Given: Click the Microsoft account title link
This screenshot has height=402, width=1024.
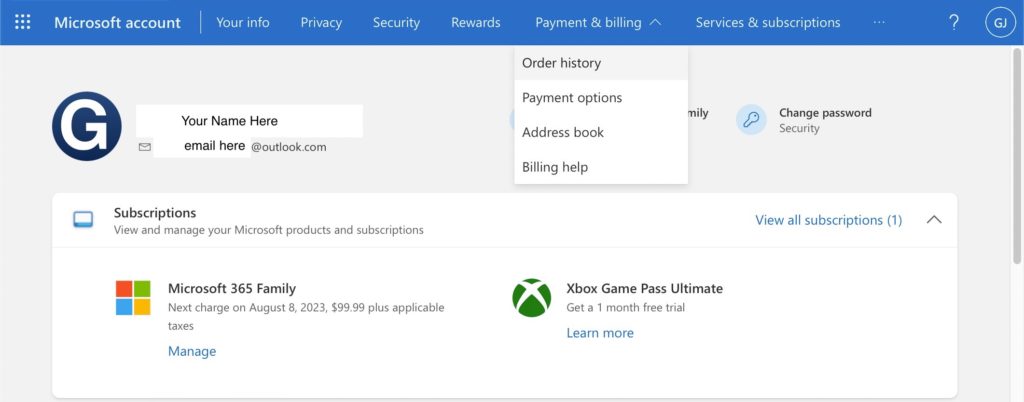Looking at the screenshot, I should coord(118,22).
